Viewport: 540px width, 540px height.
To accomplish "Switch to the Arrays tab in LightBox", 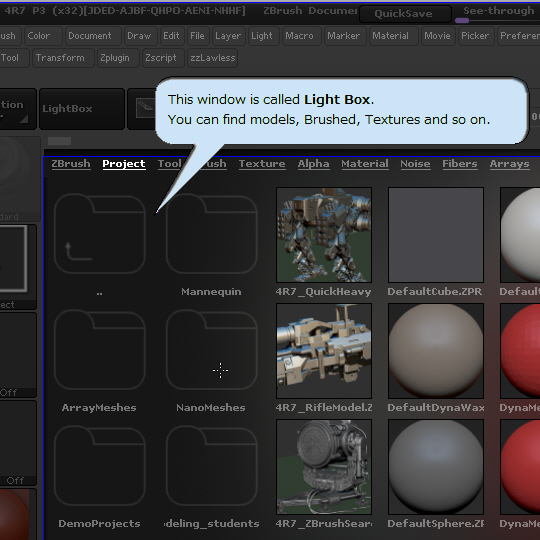I will click(509, 164).
